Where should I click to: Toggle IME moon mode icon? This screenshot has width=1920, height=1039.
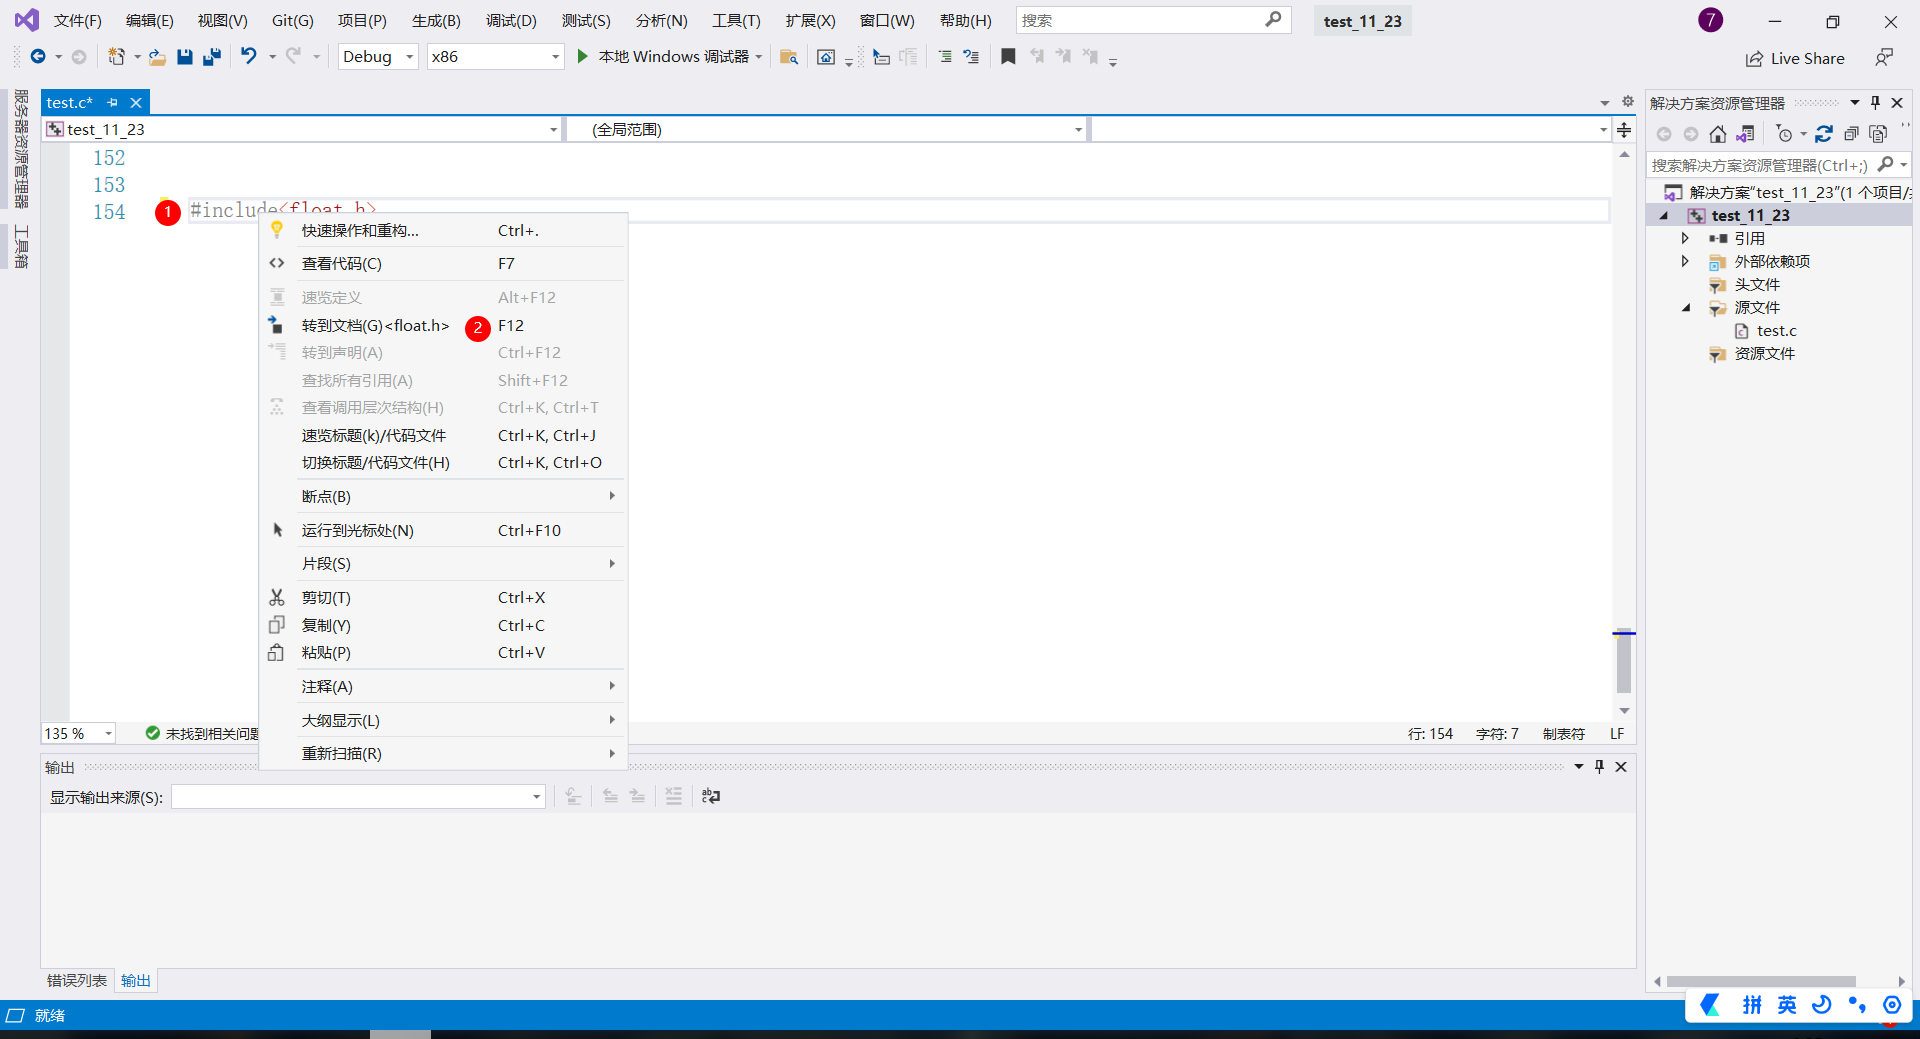click(x=1822, y=1005)
